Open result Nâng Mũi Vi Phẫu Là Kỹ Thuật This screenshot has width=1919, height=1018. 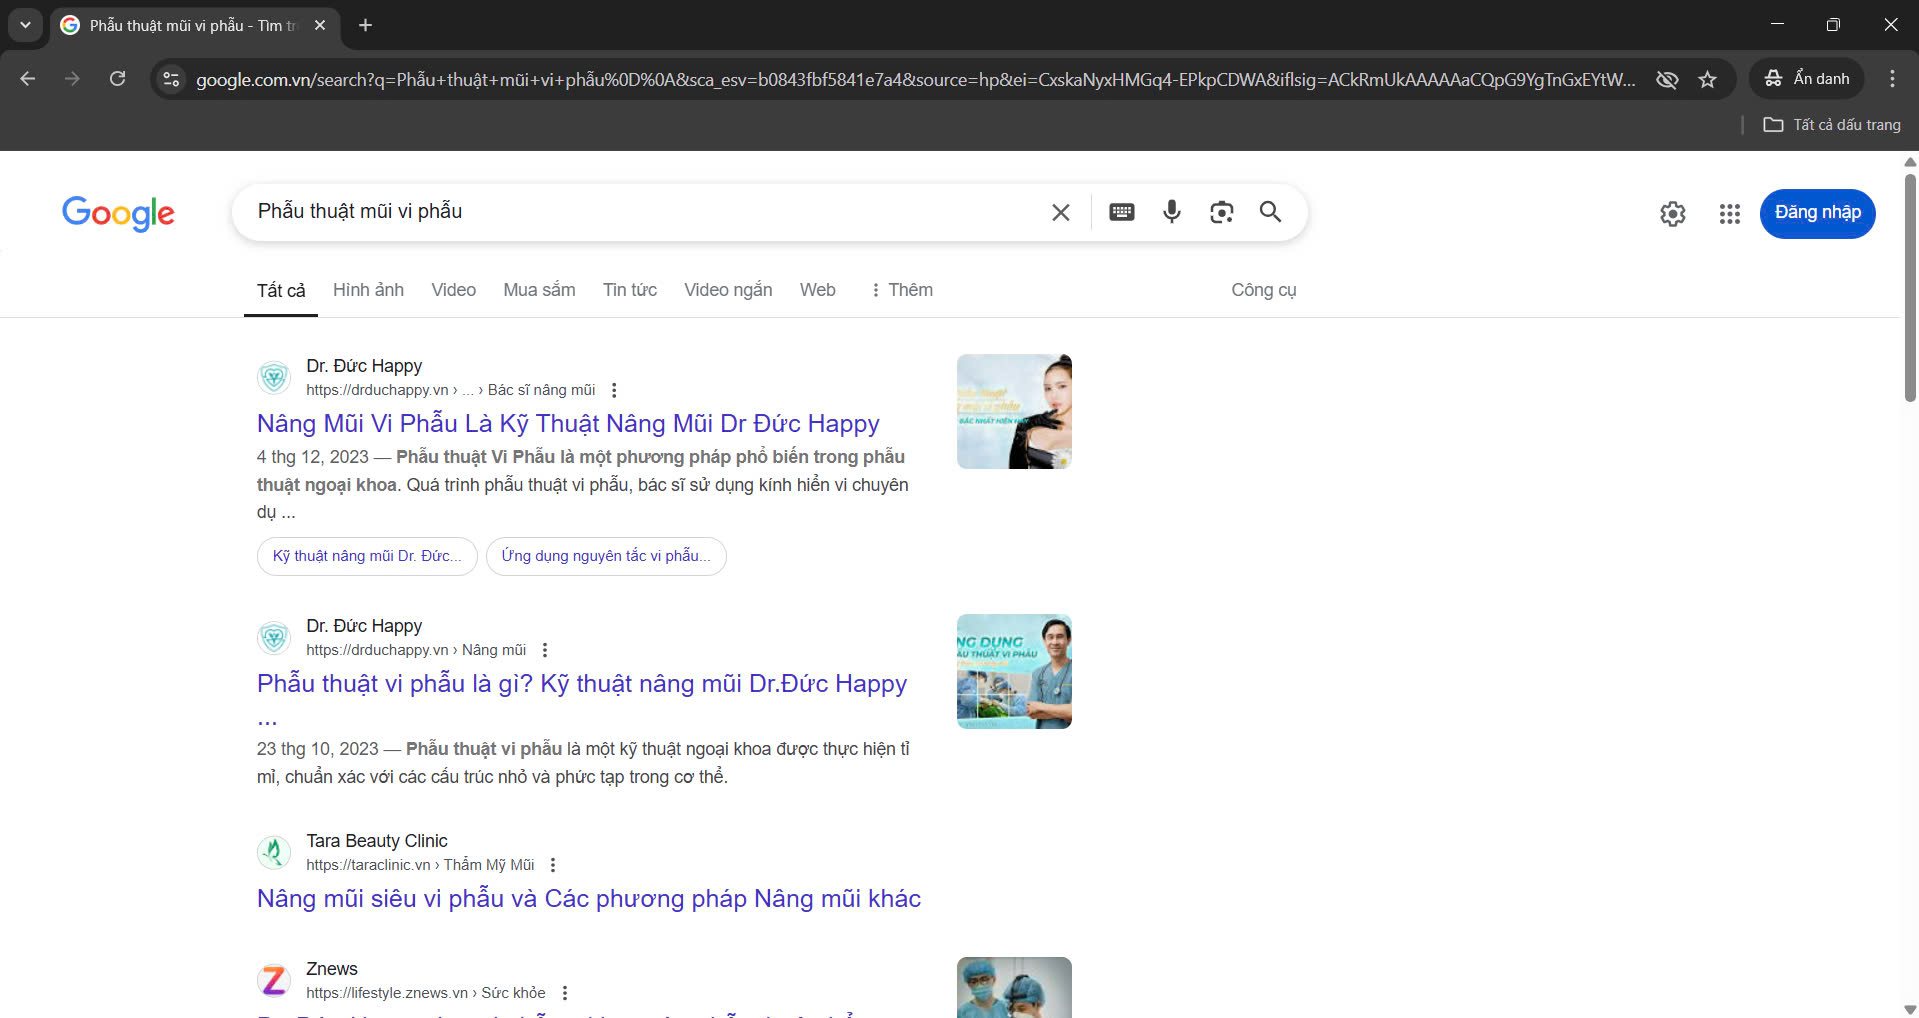568,424
